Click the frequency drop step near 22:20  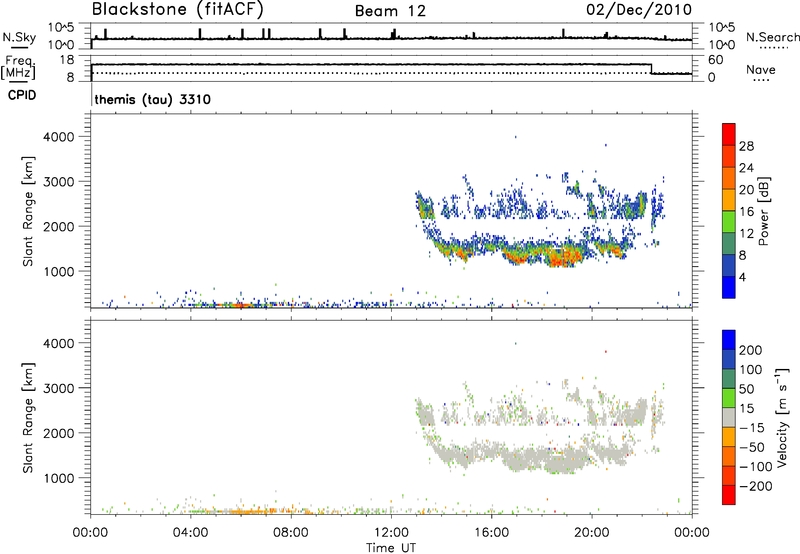tap(652, 69)
